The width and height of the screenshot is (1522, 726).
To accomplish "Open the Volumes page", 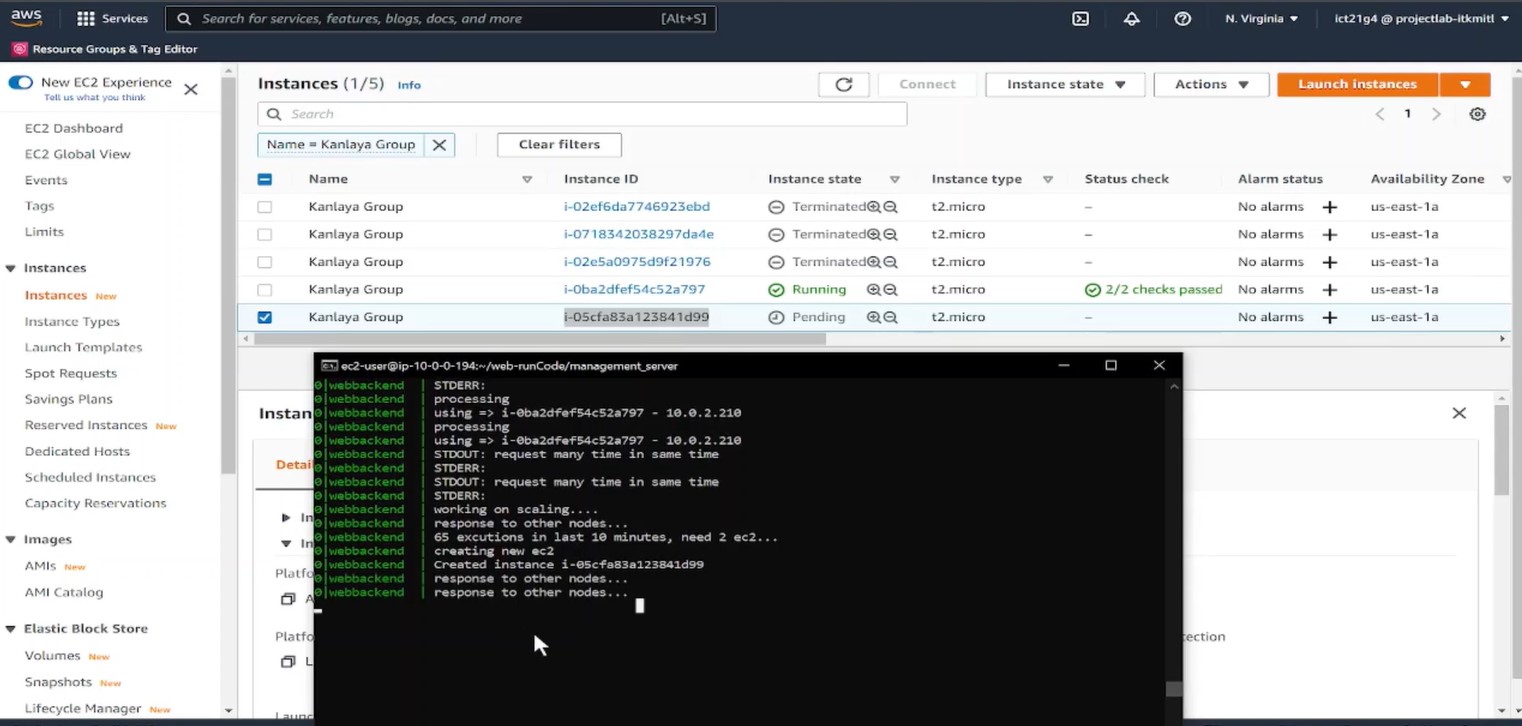I will tap(52, 656).
